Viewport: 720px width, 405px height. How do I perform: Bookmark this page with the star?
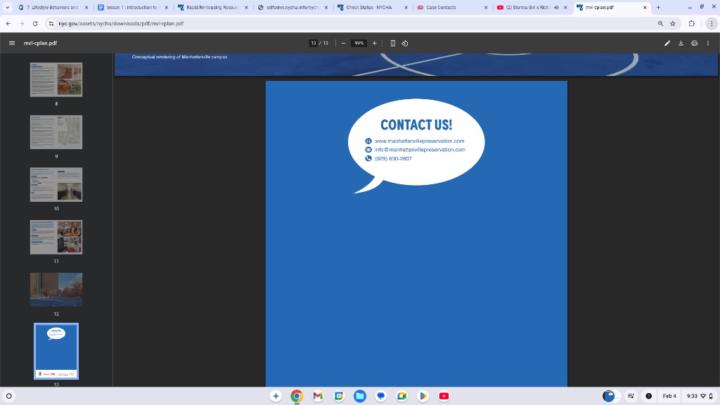click(x=673, y=23)
